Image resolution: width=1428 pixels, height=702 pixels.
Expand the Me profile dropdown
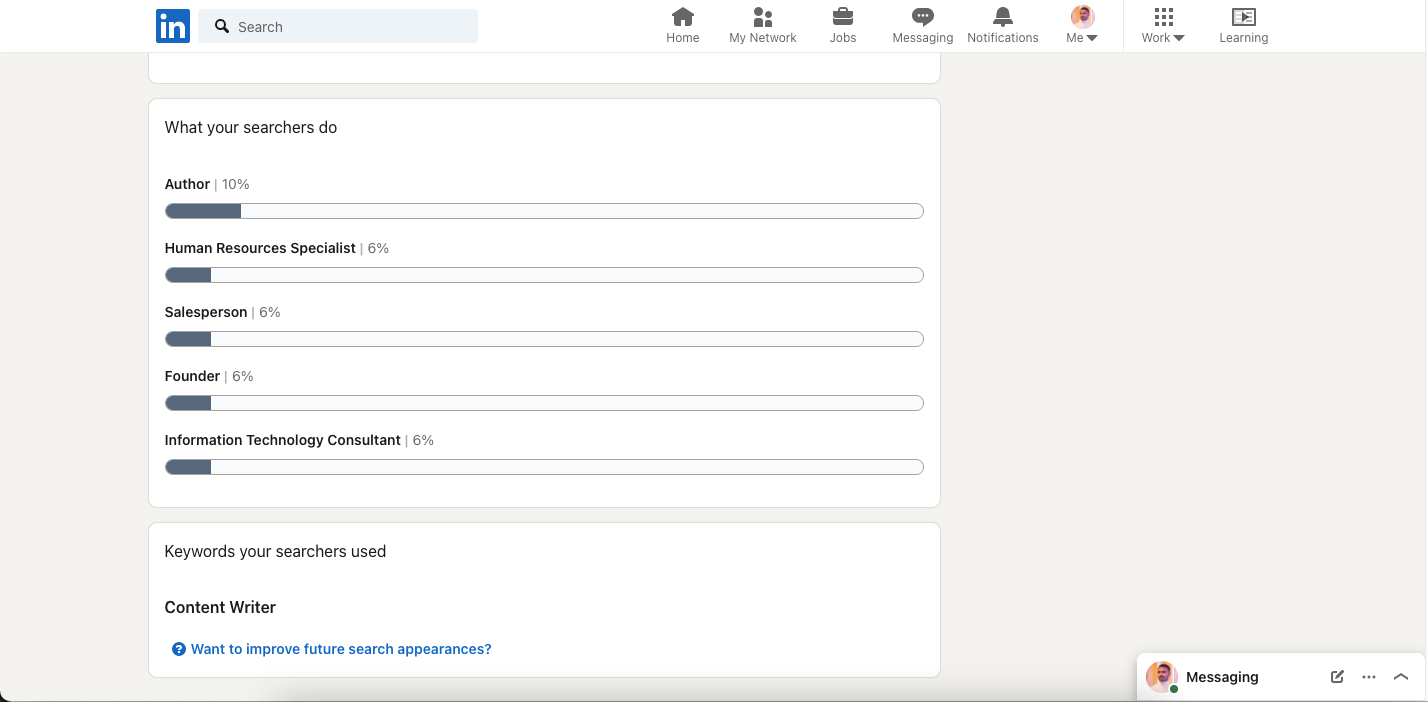tap(1082, 26)
